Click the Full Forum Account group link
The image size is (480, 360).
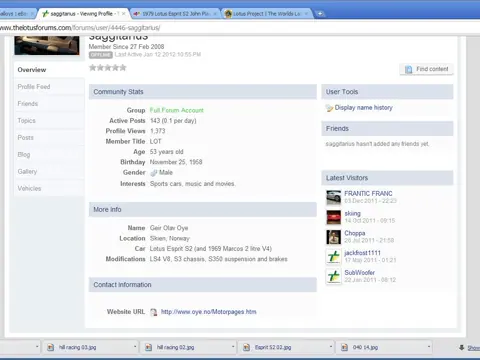(176, 110)
